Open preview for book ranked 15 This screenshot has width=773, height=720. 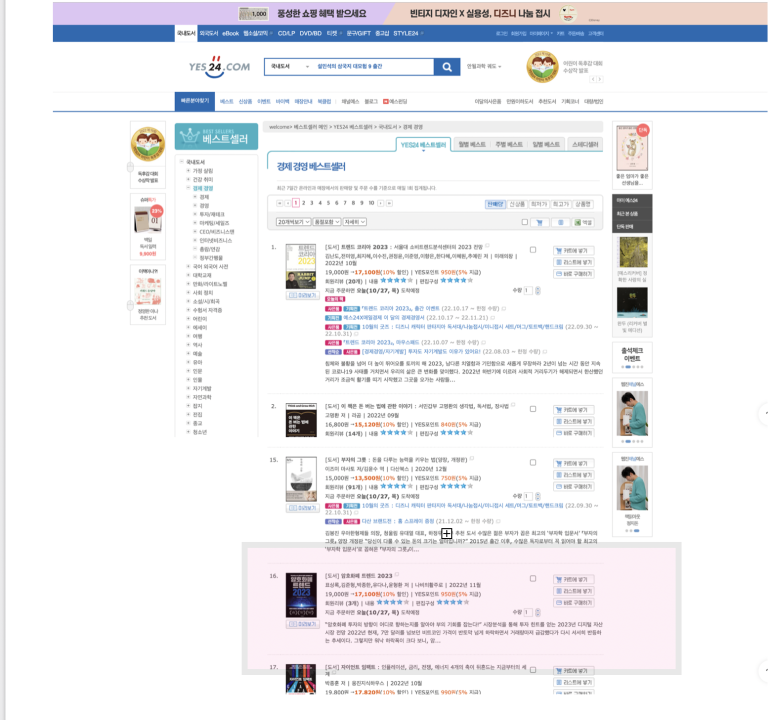(x=302, y=508)
